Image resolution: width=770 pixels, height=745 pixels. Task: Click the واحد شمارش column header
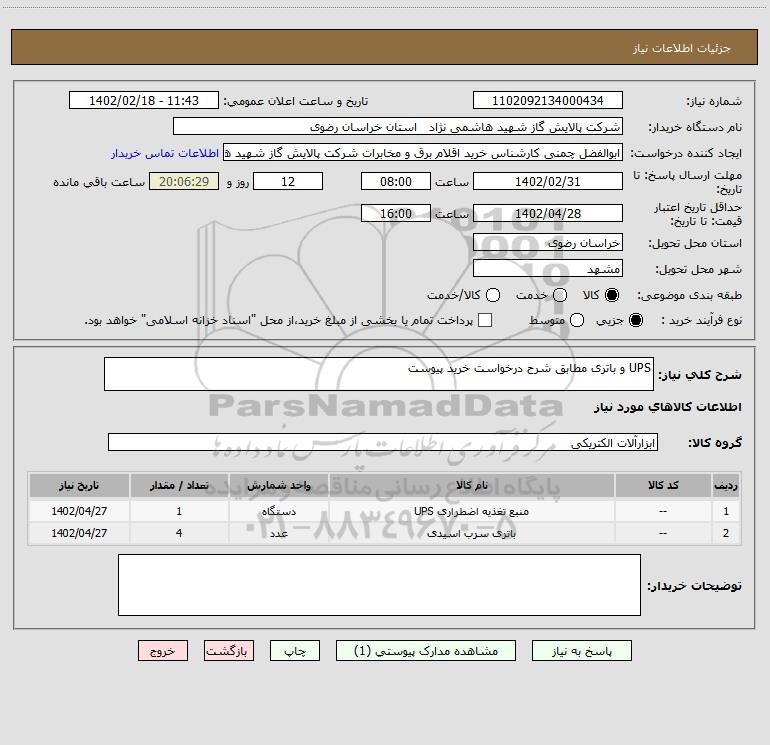point(278,486)
